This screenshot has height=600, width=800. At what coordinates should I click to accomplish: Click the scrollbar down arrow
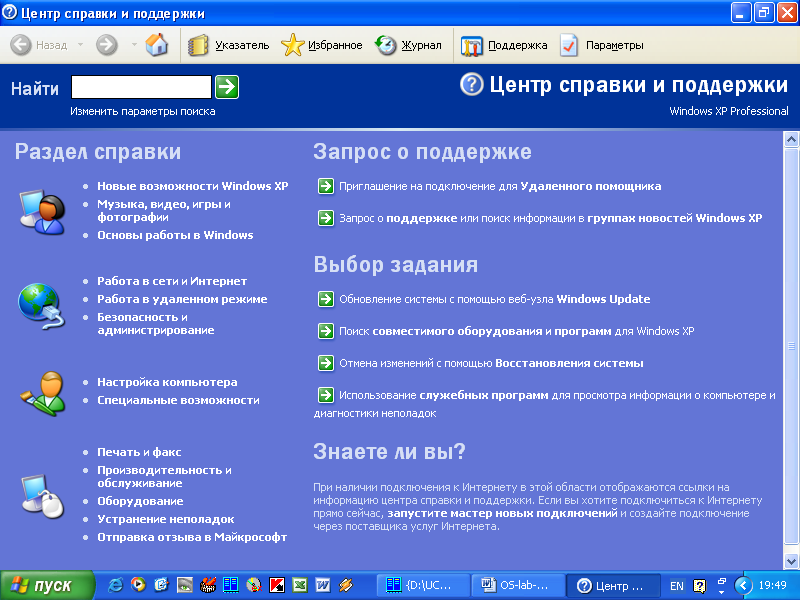coord(791,562)
